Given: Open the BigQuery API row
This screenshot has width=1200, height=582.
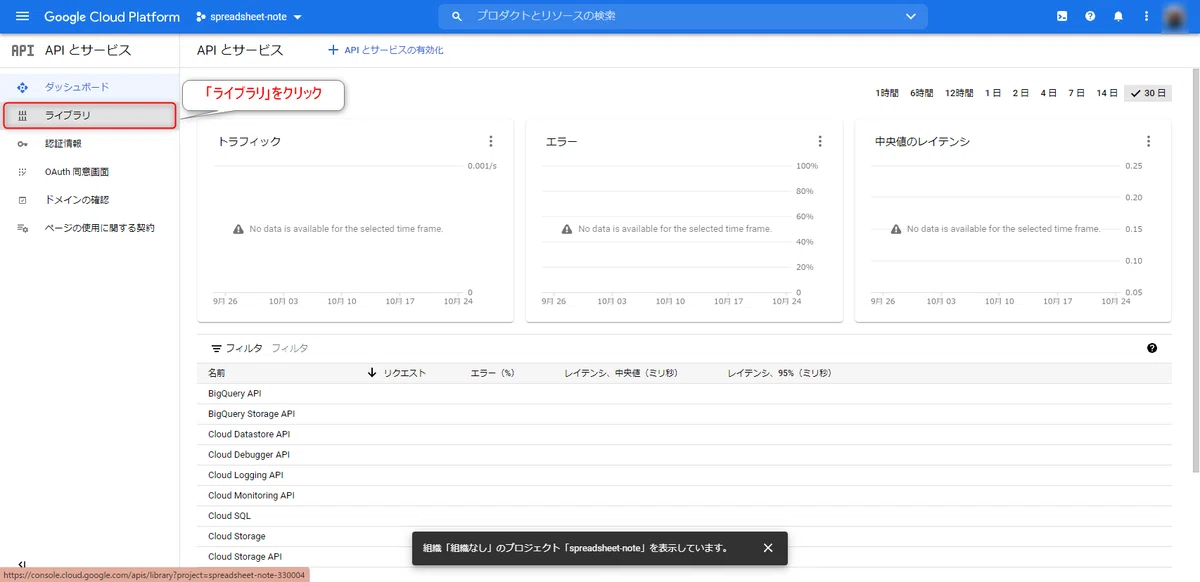Looking at the screenshot, I should 684,394.
